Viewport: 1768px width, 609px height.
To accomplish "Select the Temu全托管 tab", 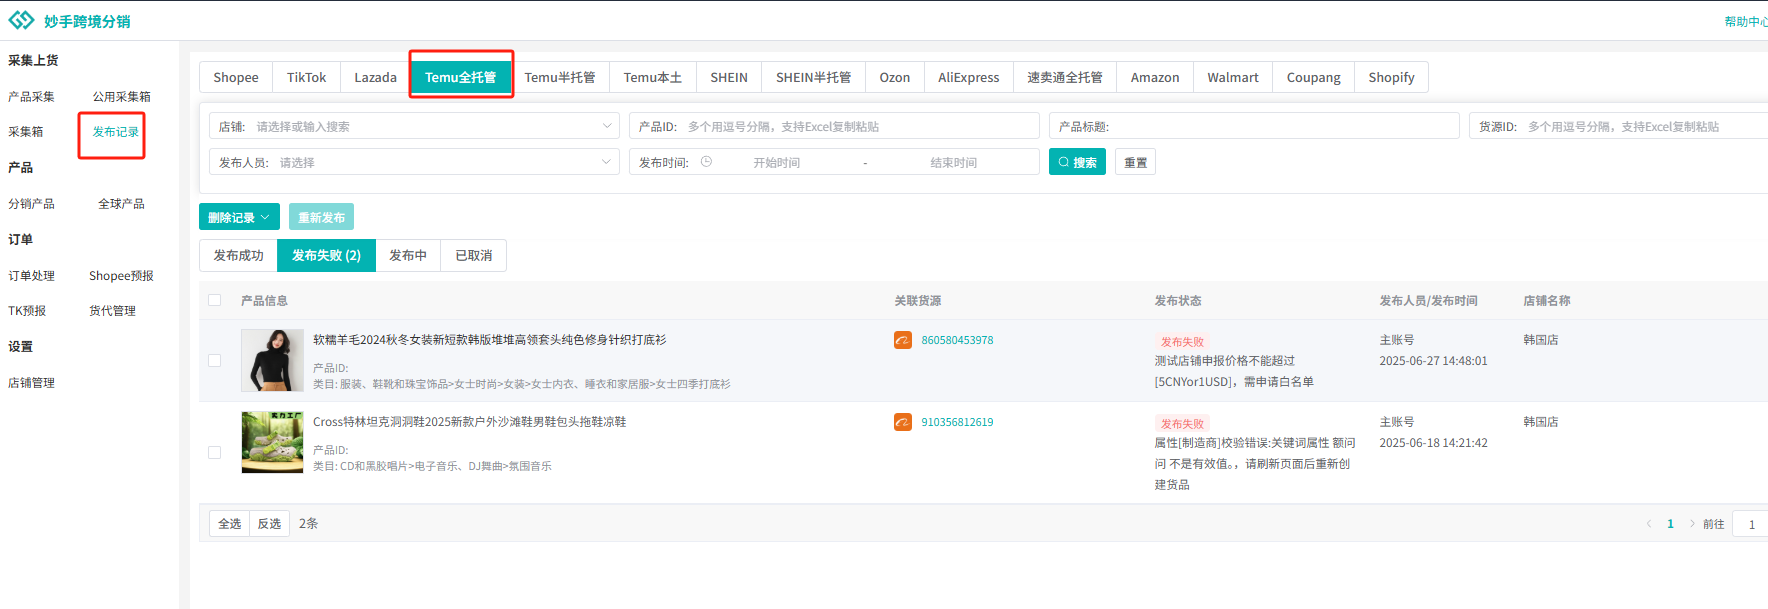I will [x=460, y=77].
